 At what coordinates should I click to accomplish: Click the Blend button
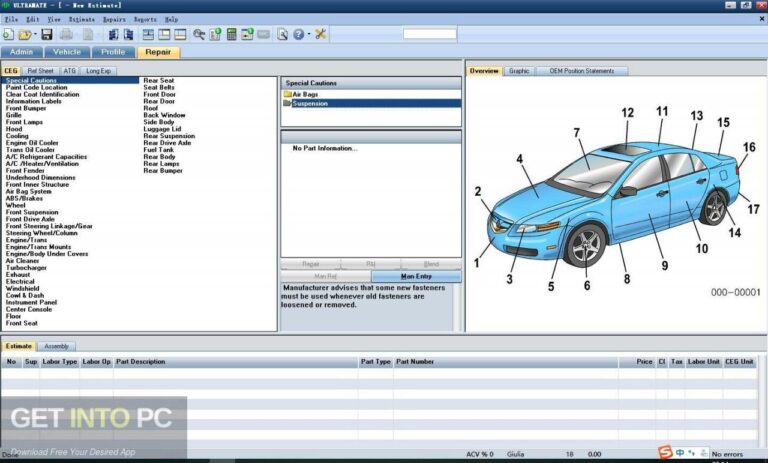click(431, 264)
